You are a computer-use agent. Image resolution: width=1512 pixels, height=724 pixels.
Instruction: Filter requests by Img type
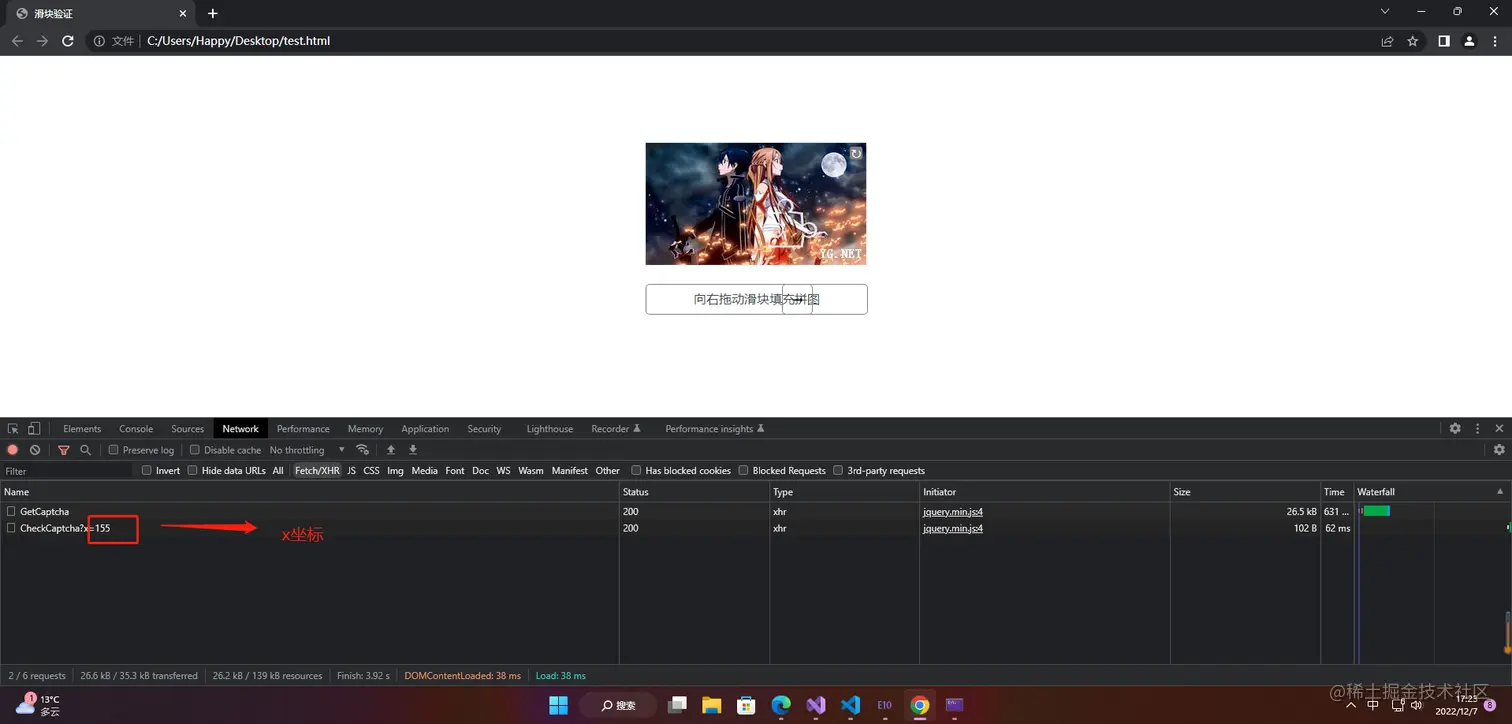(395, 470)
